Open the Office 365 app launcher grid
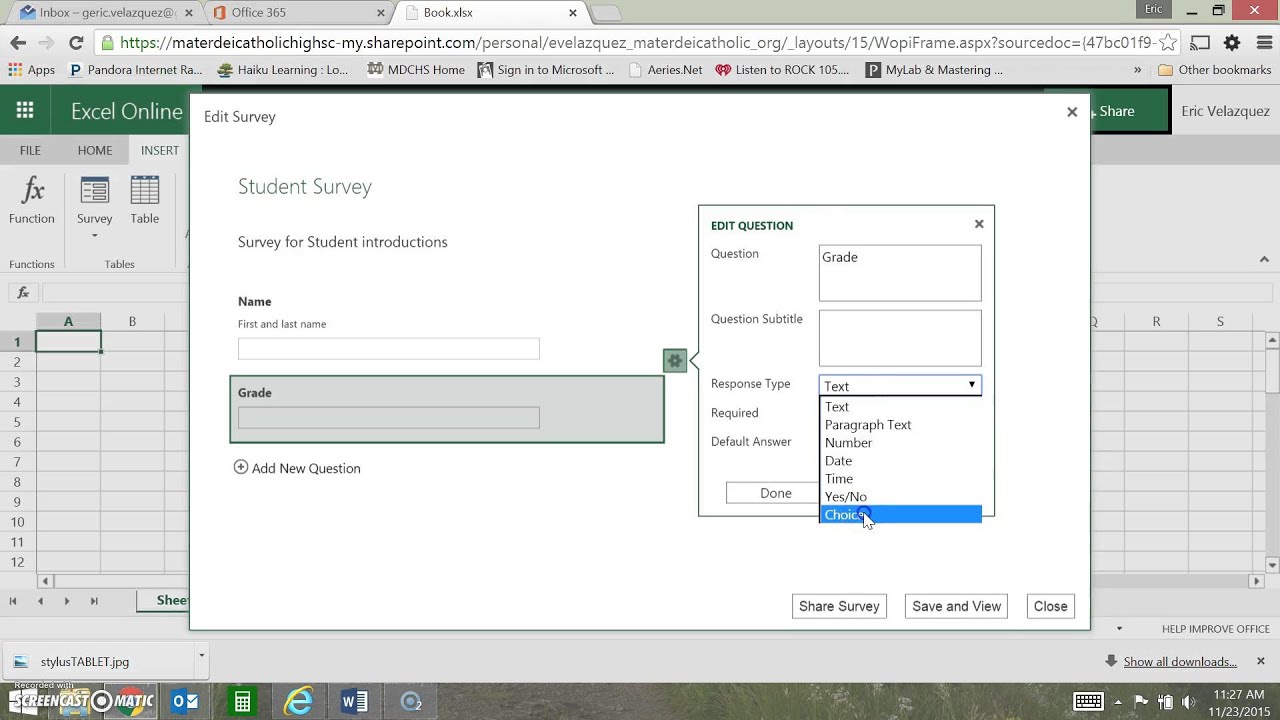The width and height of the screenshot is (1280, 720). tap(25, 111)
